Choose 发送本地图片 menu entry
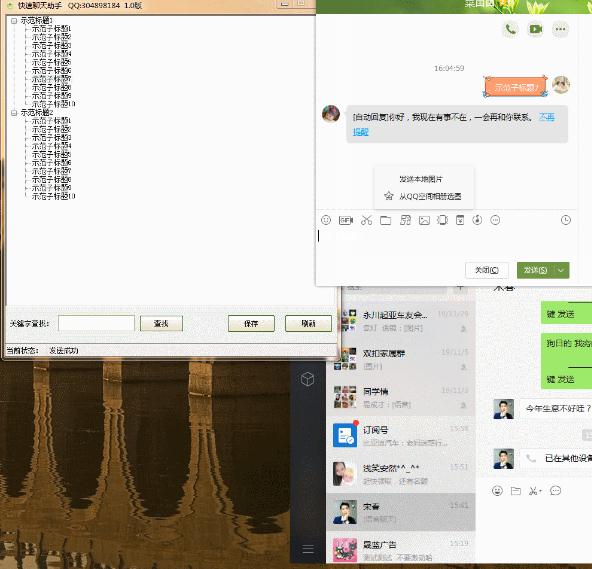 (x=421, y=179)
